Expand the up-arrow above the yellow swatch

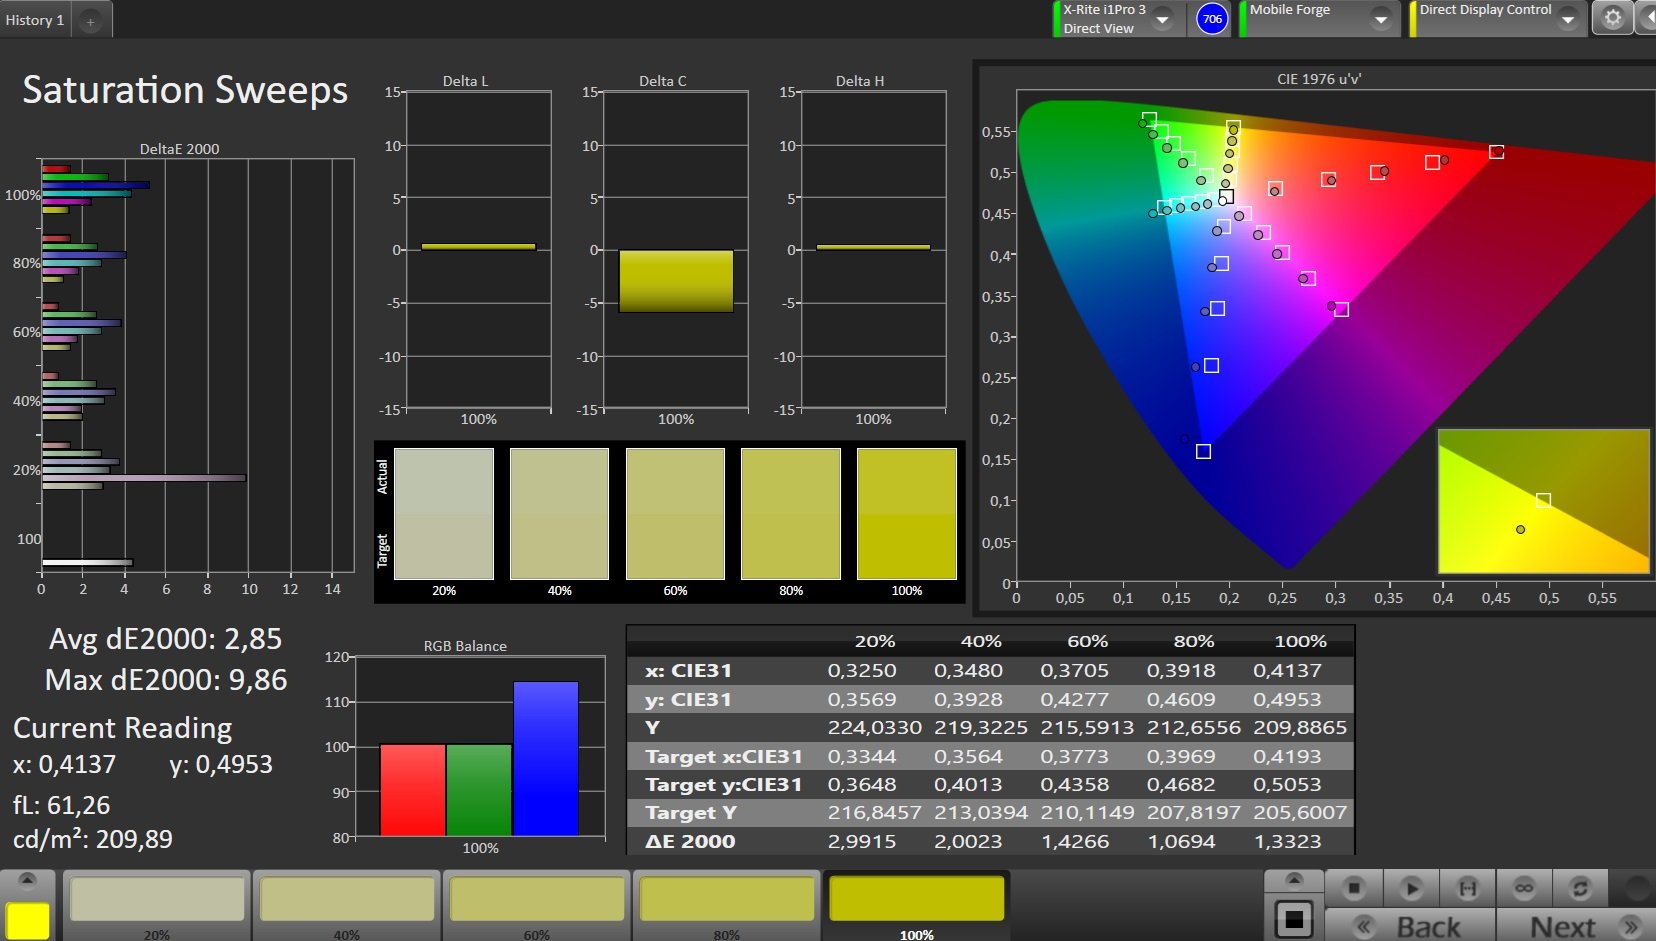point(27,880)
